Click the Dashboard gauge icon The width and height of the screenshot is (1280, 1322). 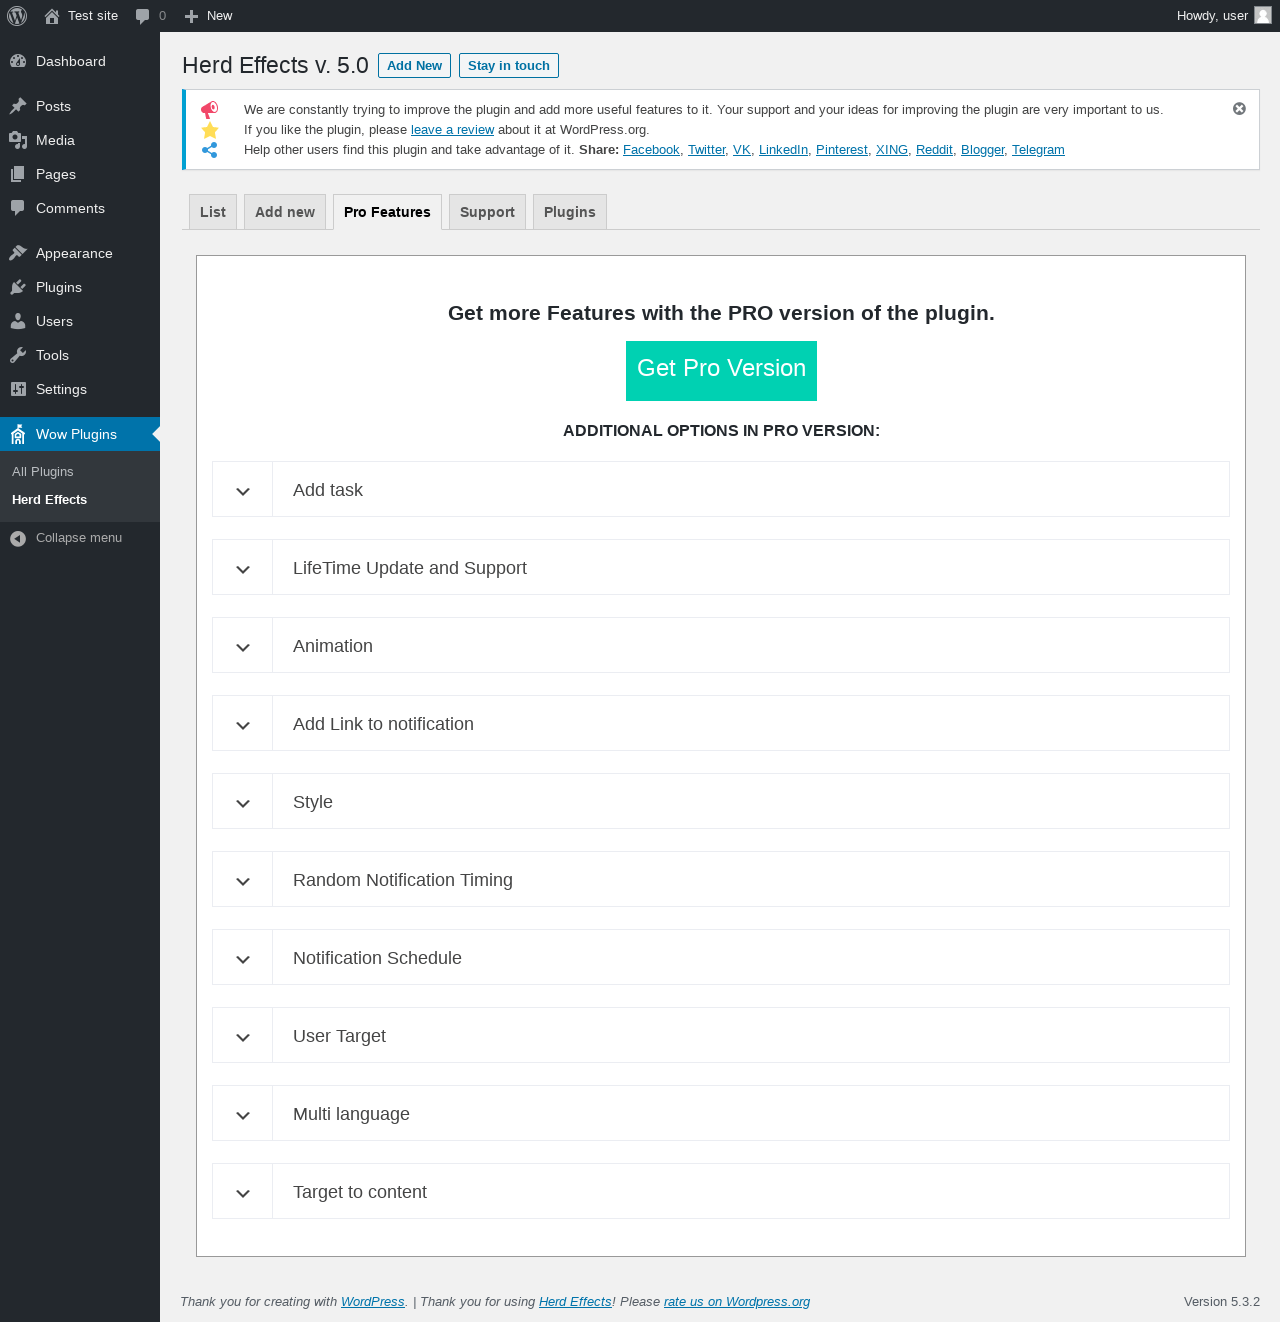18,61
